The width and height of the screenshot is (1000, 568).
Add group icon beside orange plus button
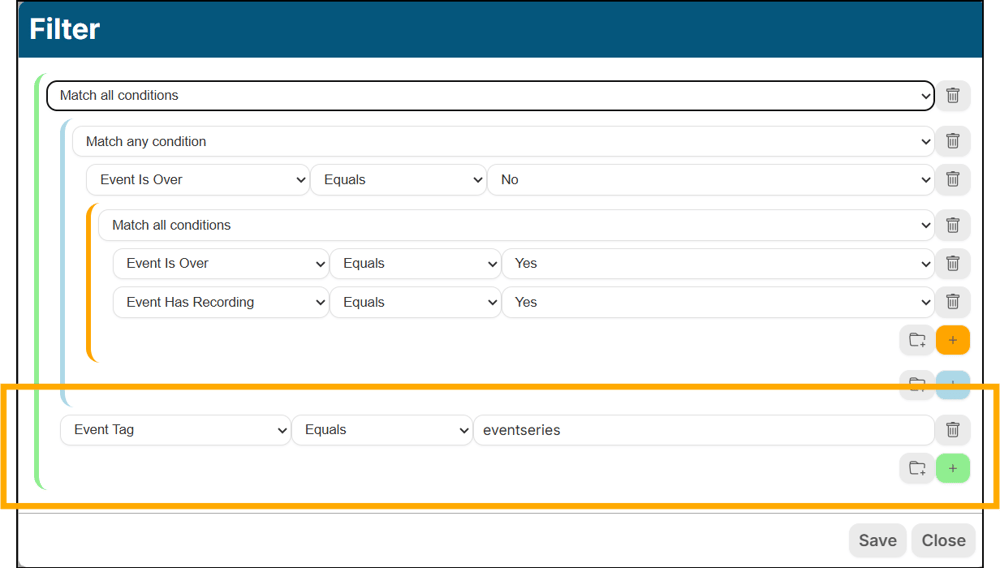pyautogui.click(x=917, y=340)
